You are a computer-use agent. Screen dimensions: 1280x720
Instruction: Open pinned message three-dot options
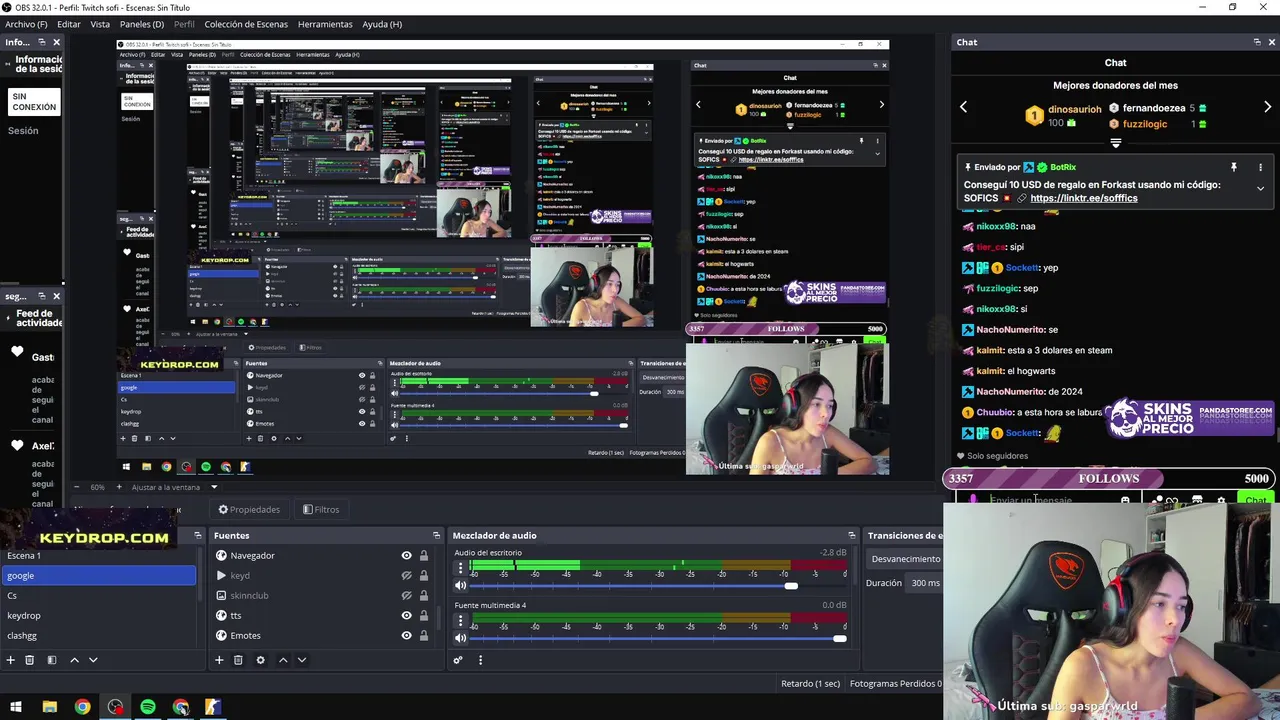(1260, 167)
